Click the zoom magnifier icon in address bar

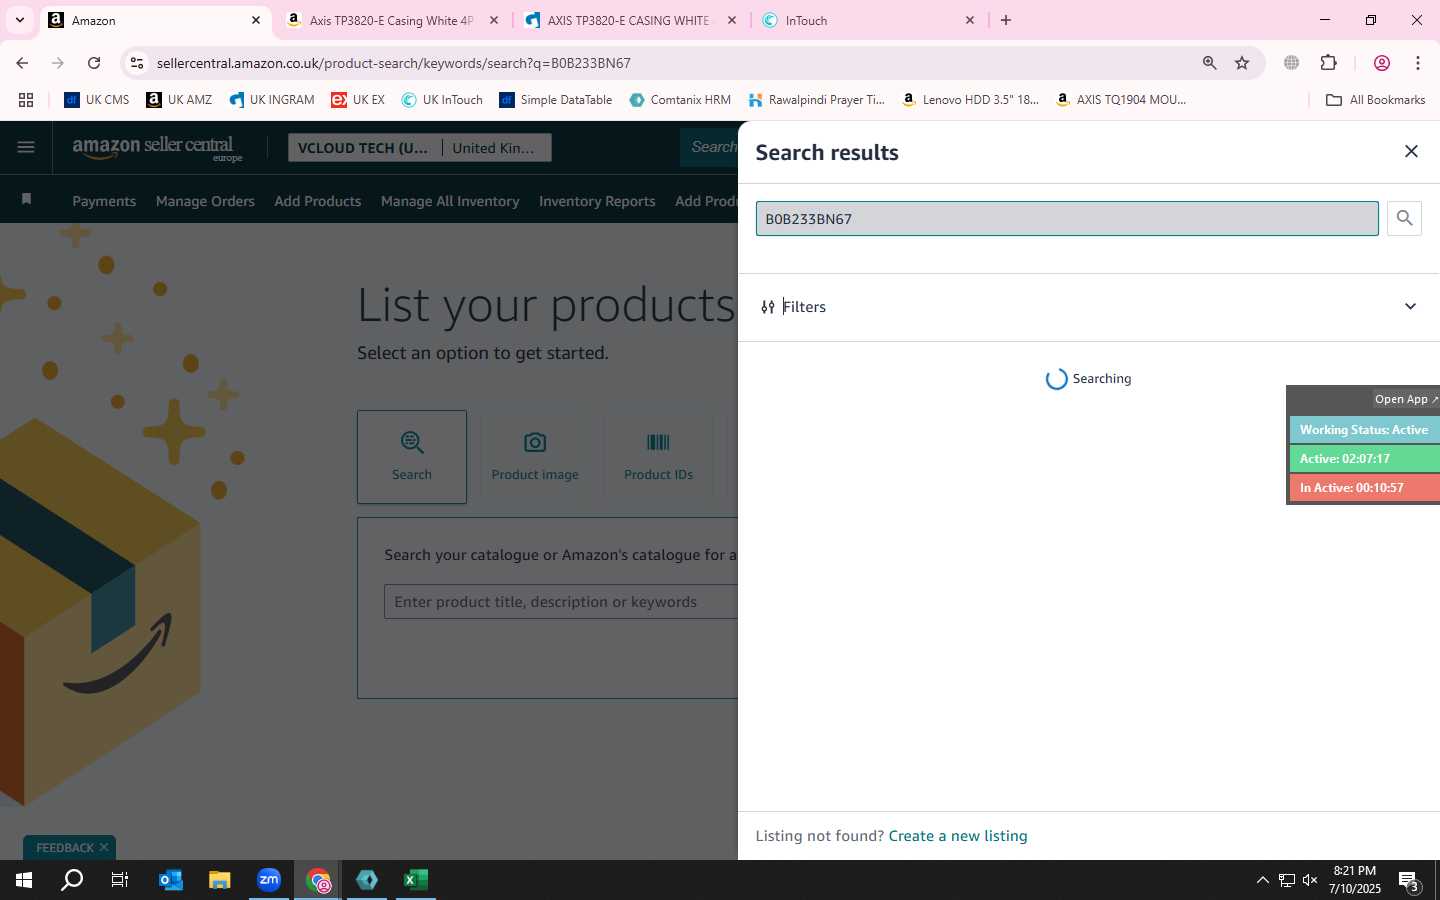pos(1209,63)
